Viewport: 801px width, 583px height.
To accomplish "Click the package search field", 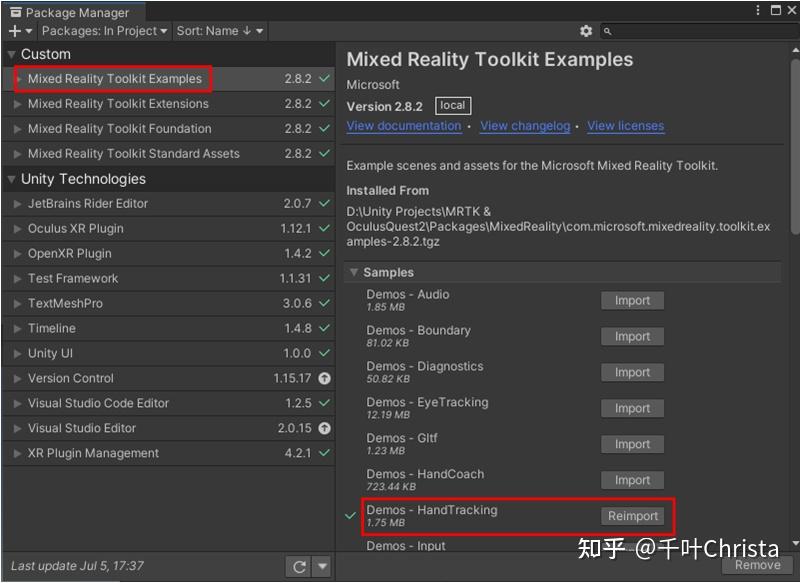I will [x=700, y=31].
